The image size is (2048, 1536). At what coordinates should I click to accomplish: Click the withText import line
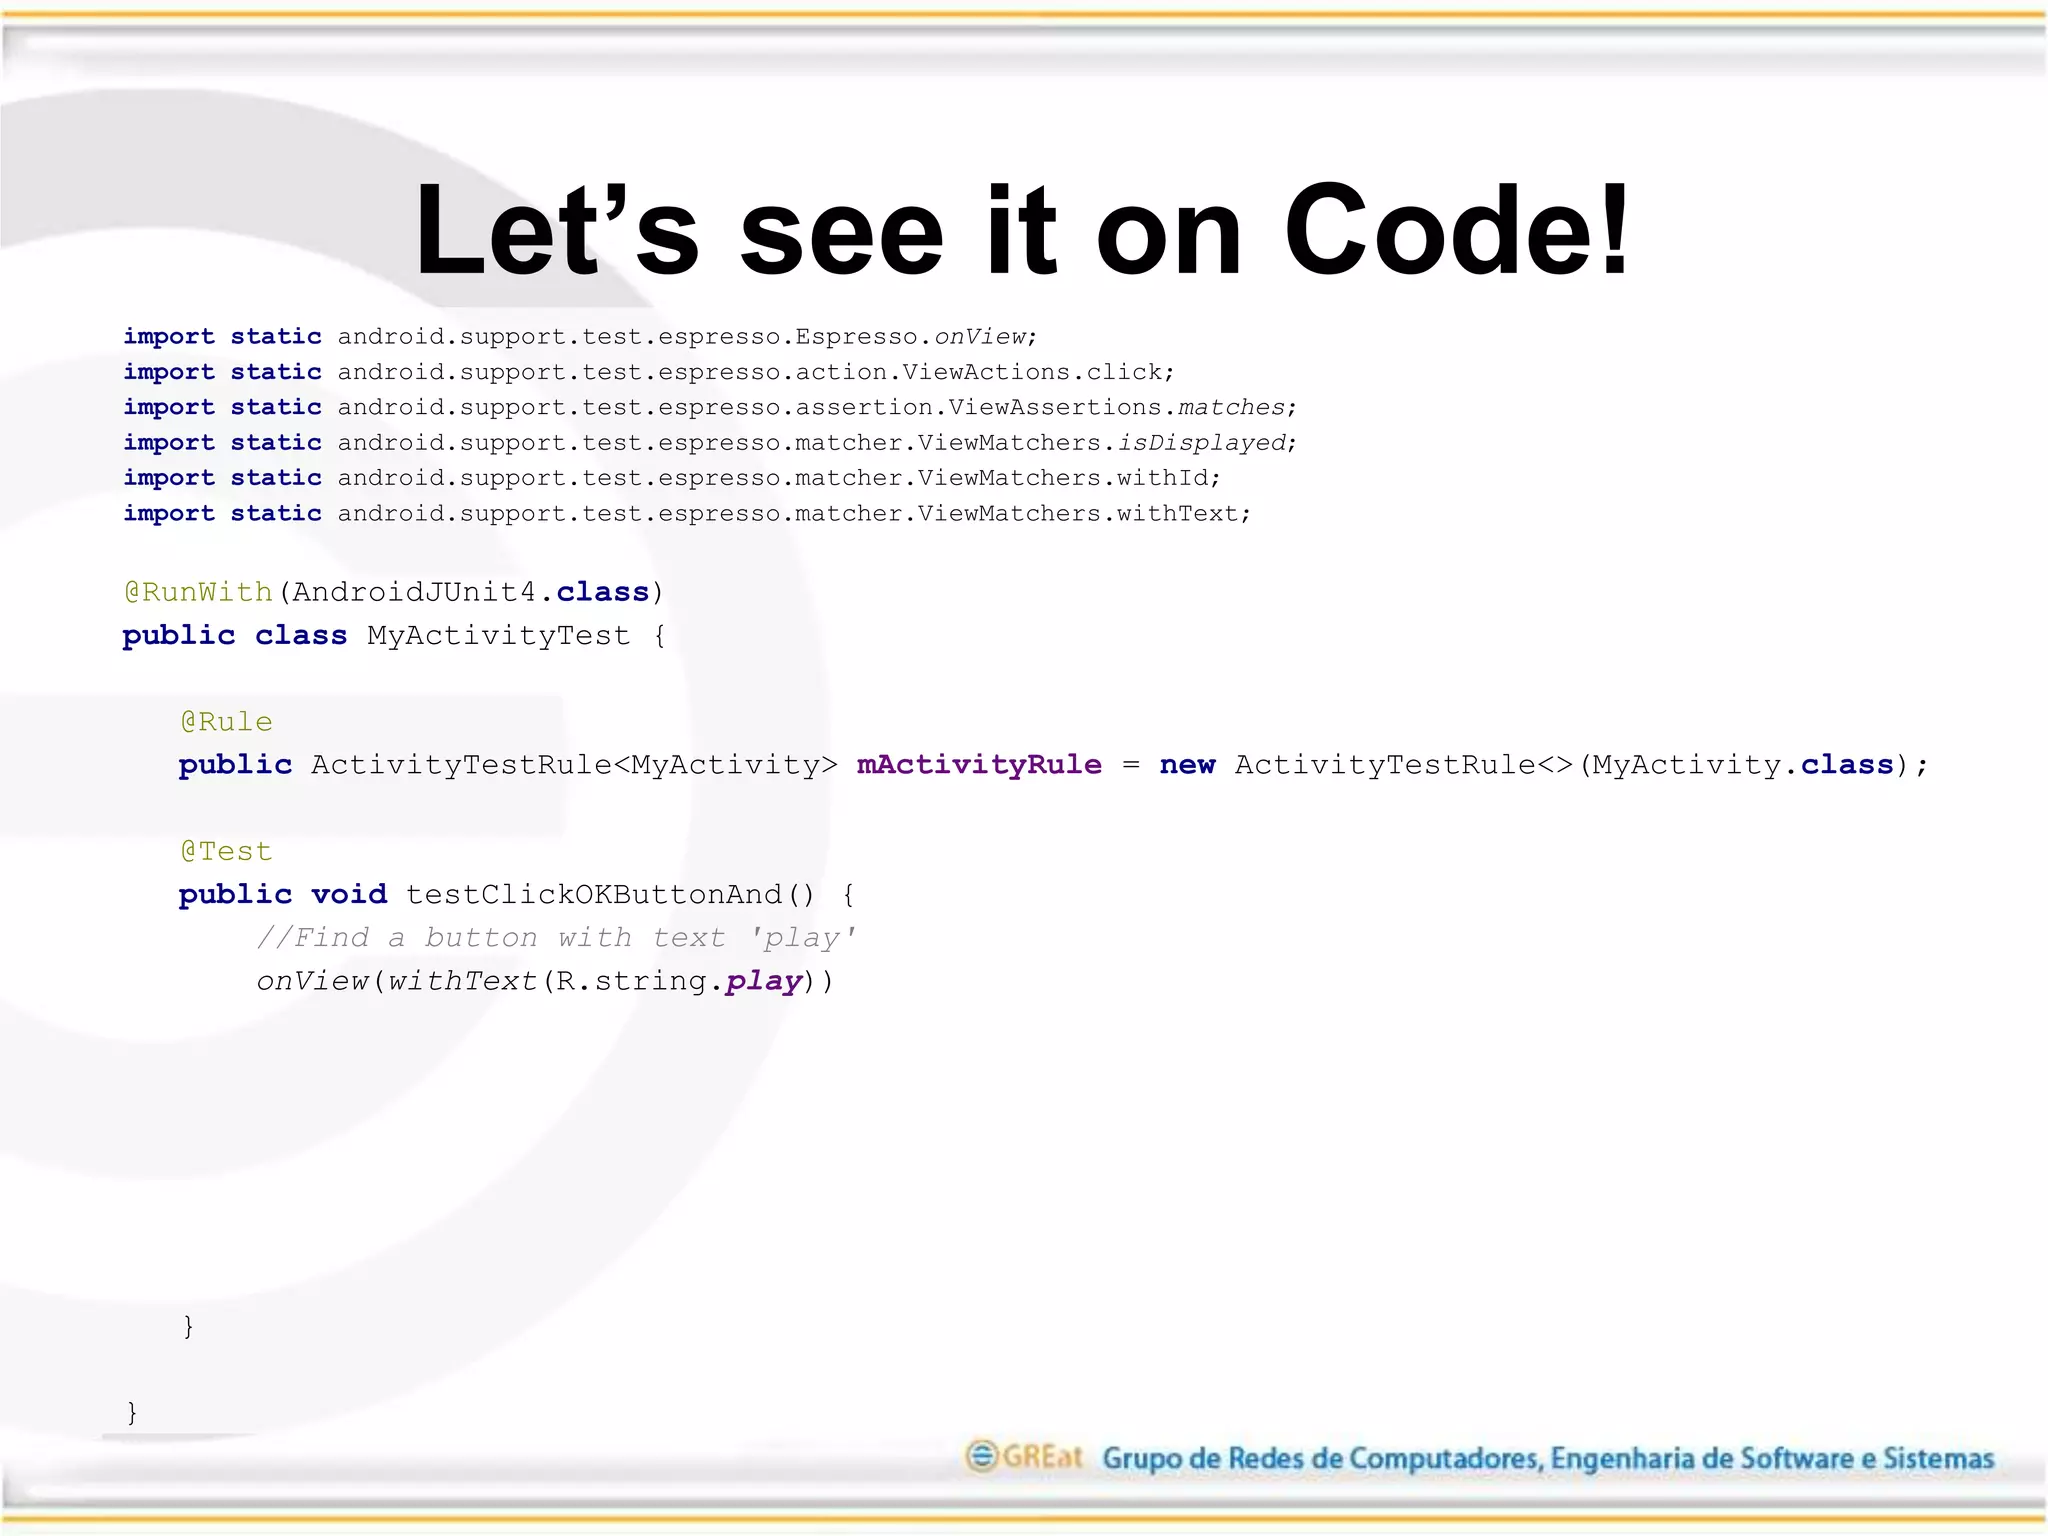tap(686, 514)
